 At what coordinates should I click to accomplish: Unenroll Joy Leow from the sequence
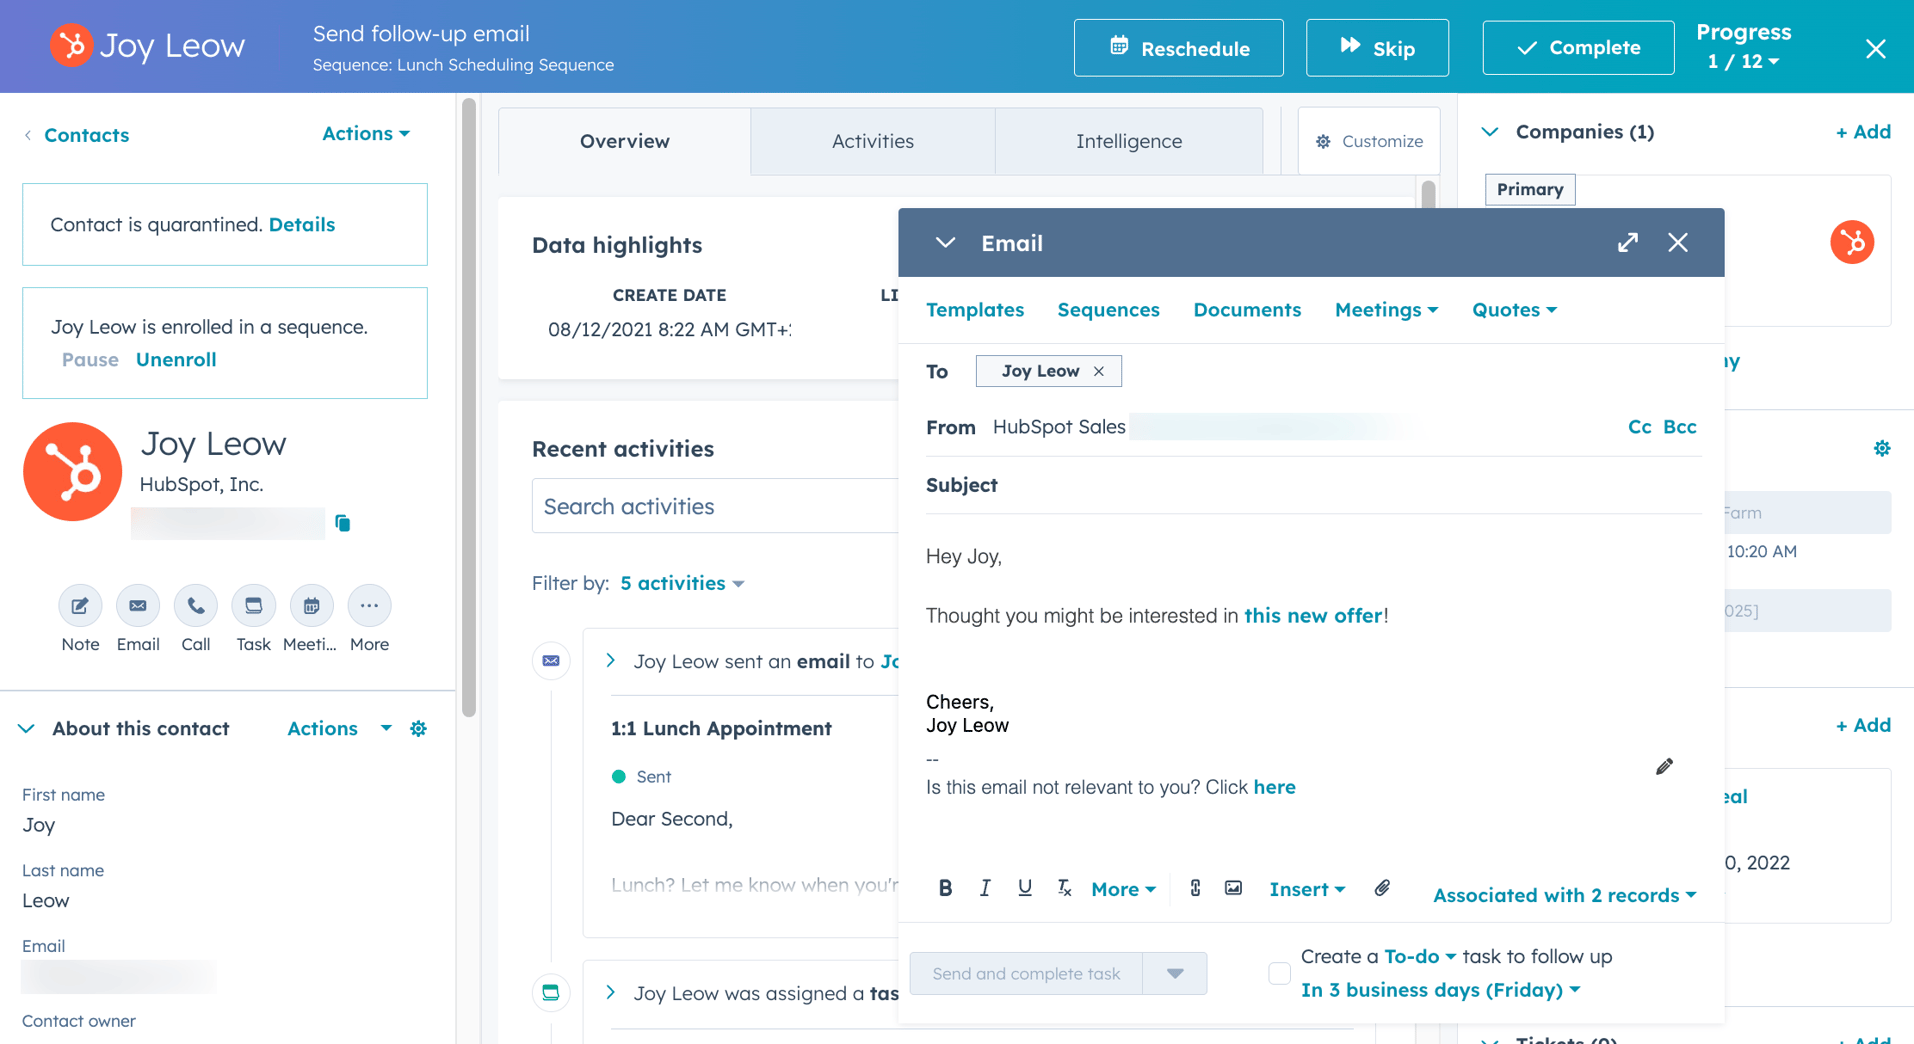coord(176,359)
